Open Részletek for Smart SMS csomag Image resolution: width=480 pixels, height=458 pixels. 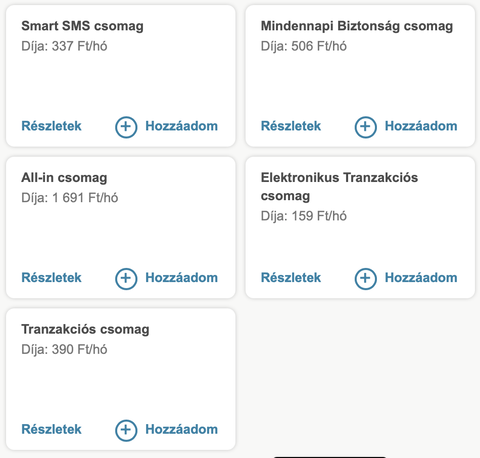51,126
